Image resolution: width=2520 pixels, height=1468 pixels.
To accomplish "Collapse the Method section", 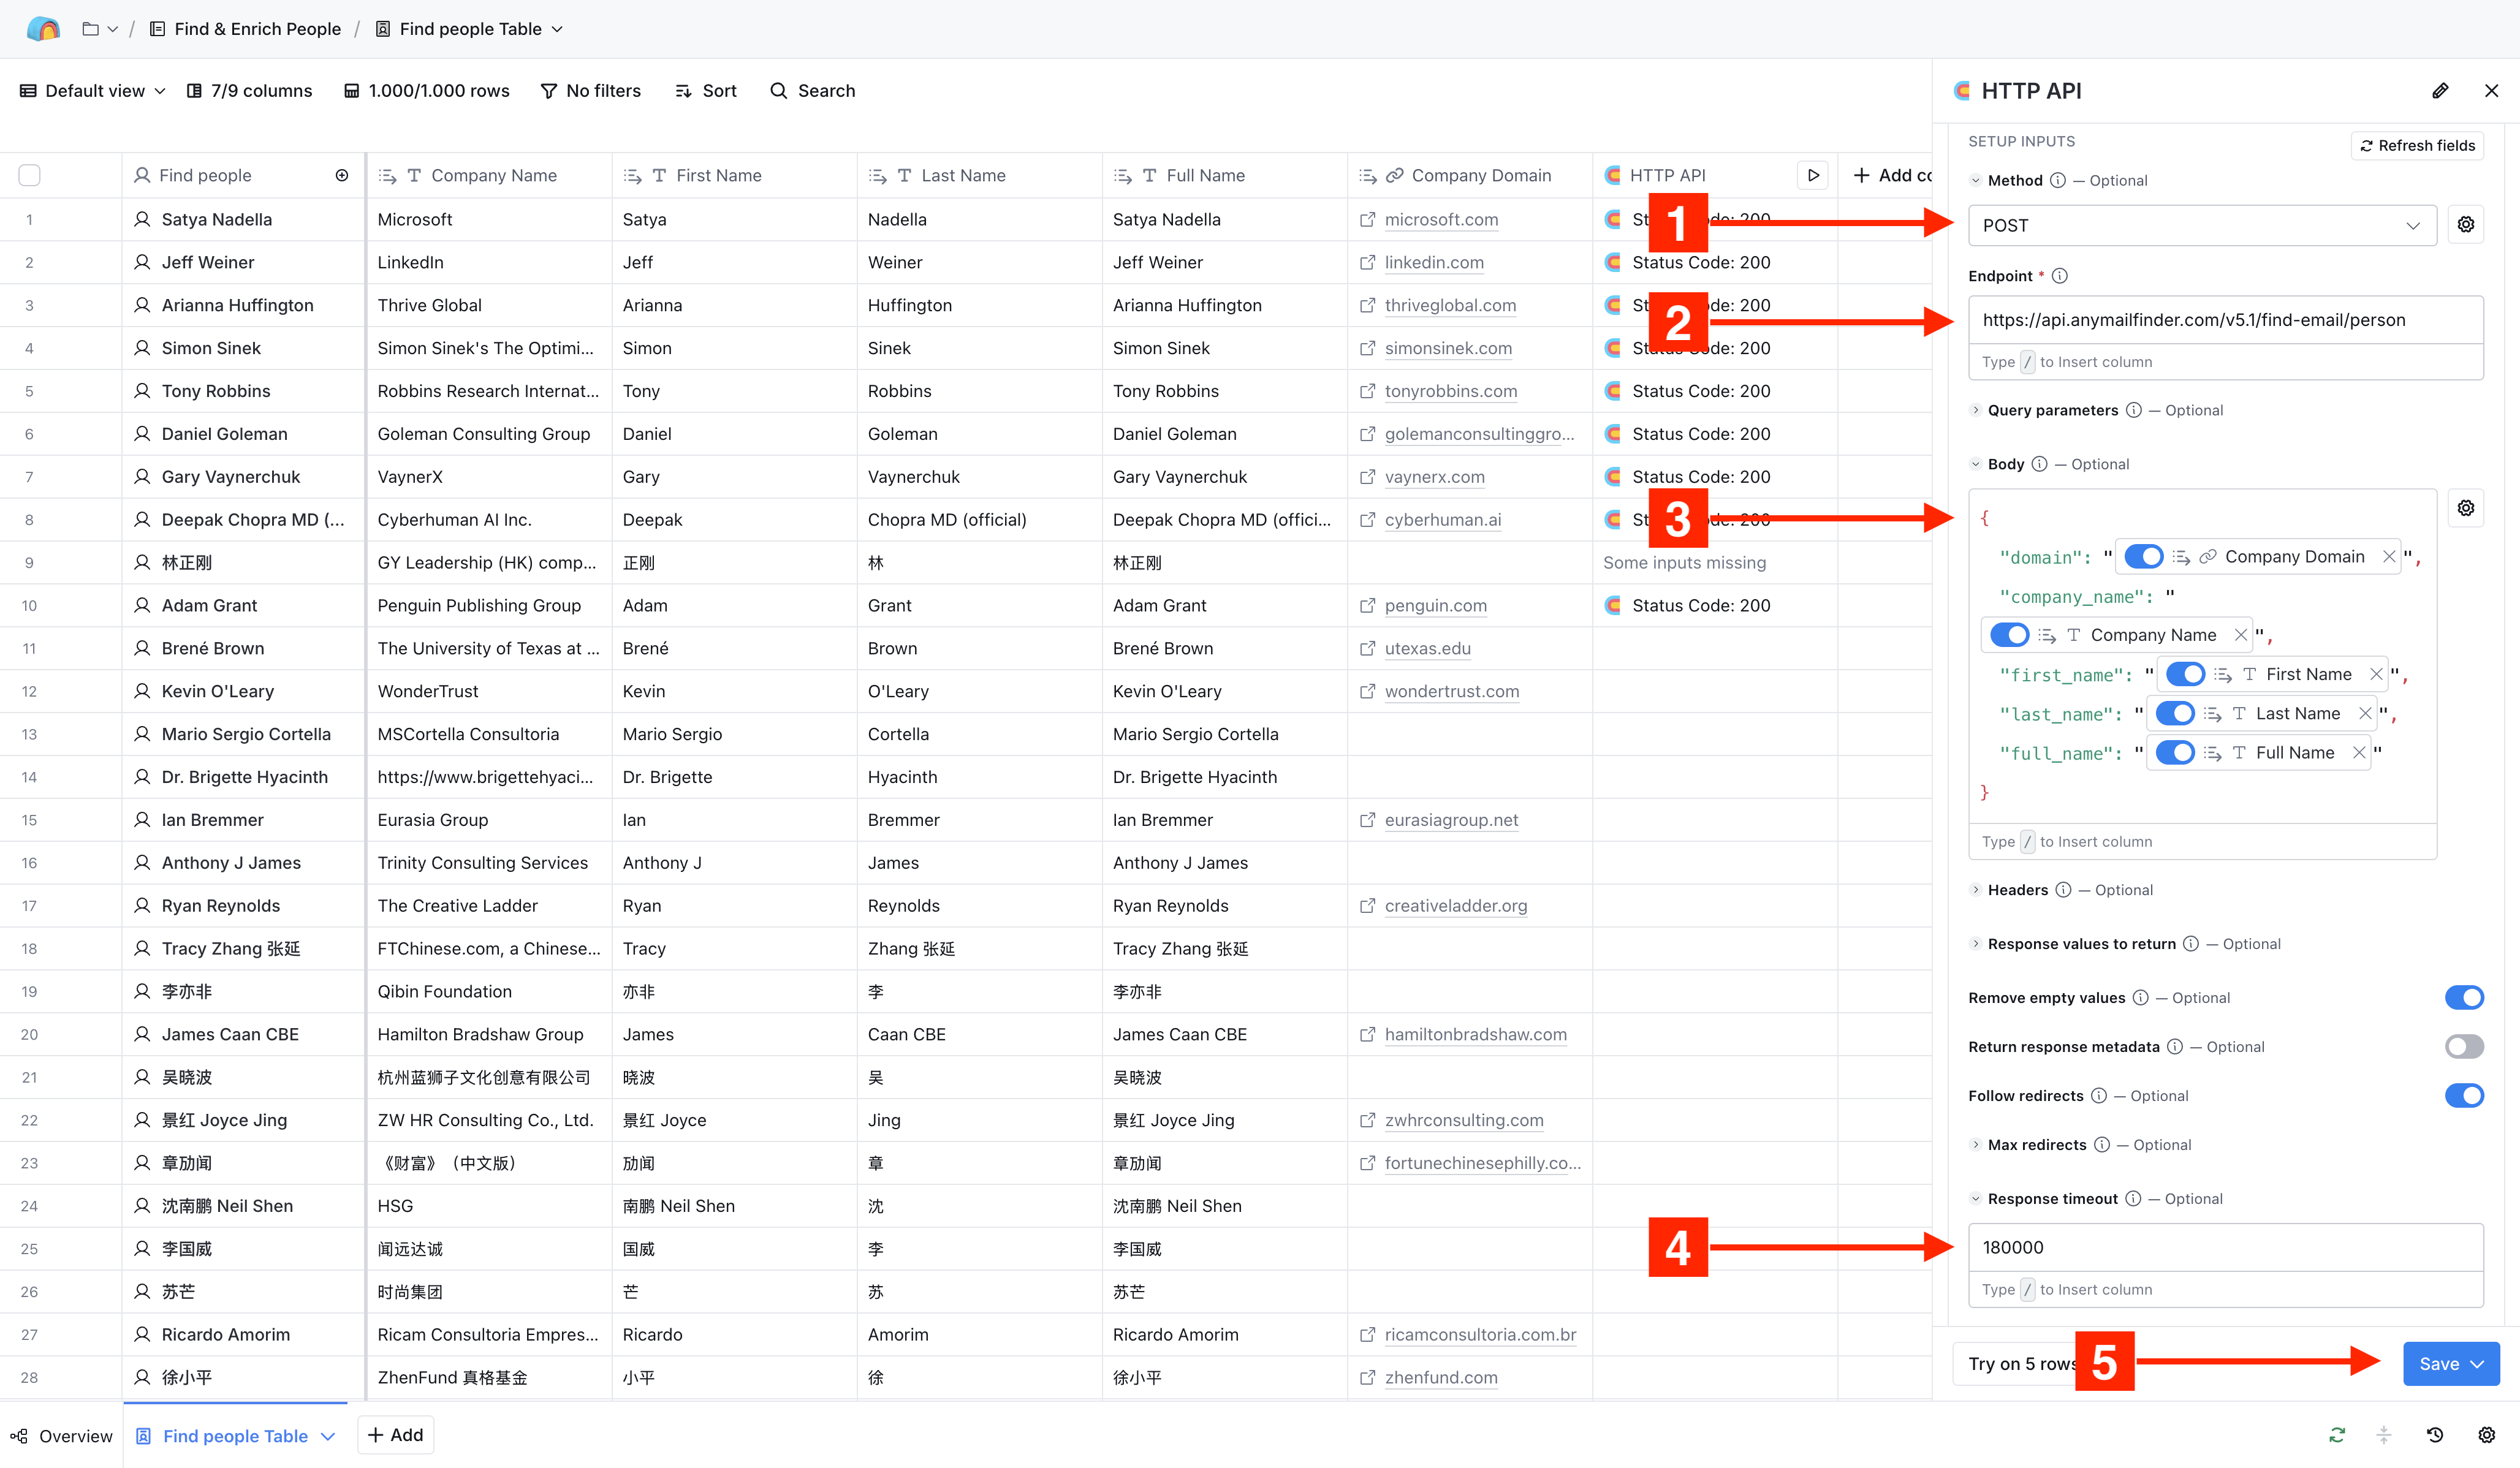I will (1975, 181).
